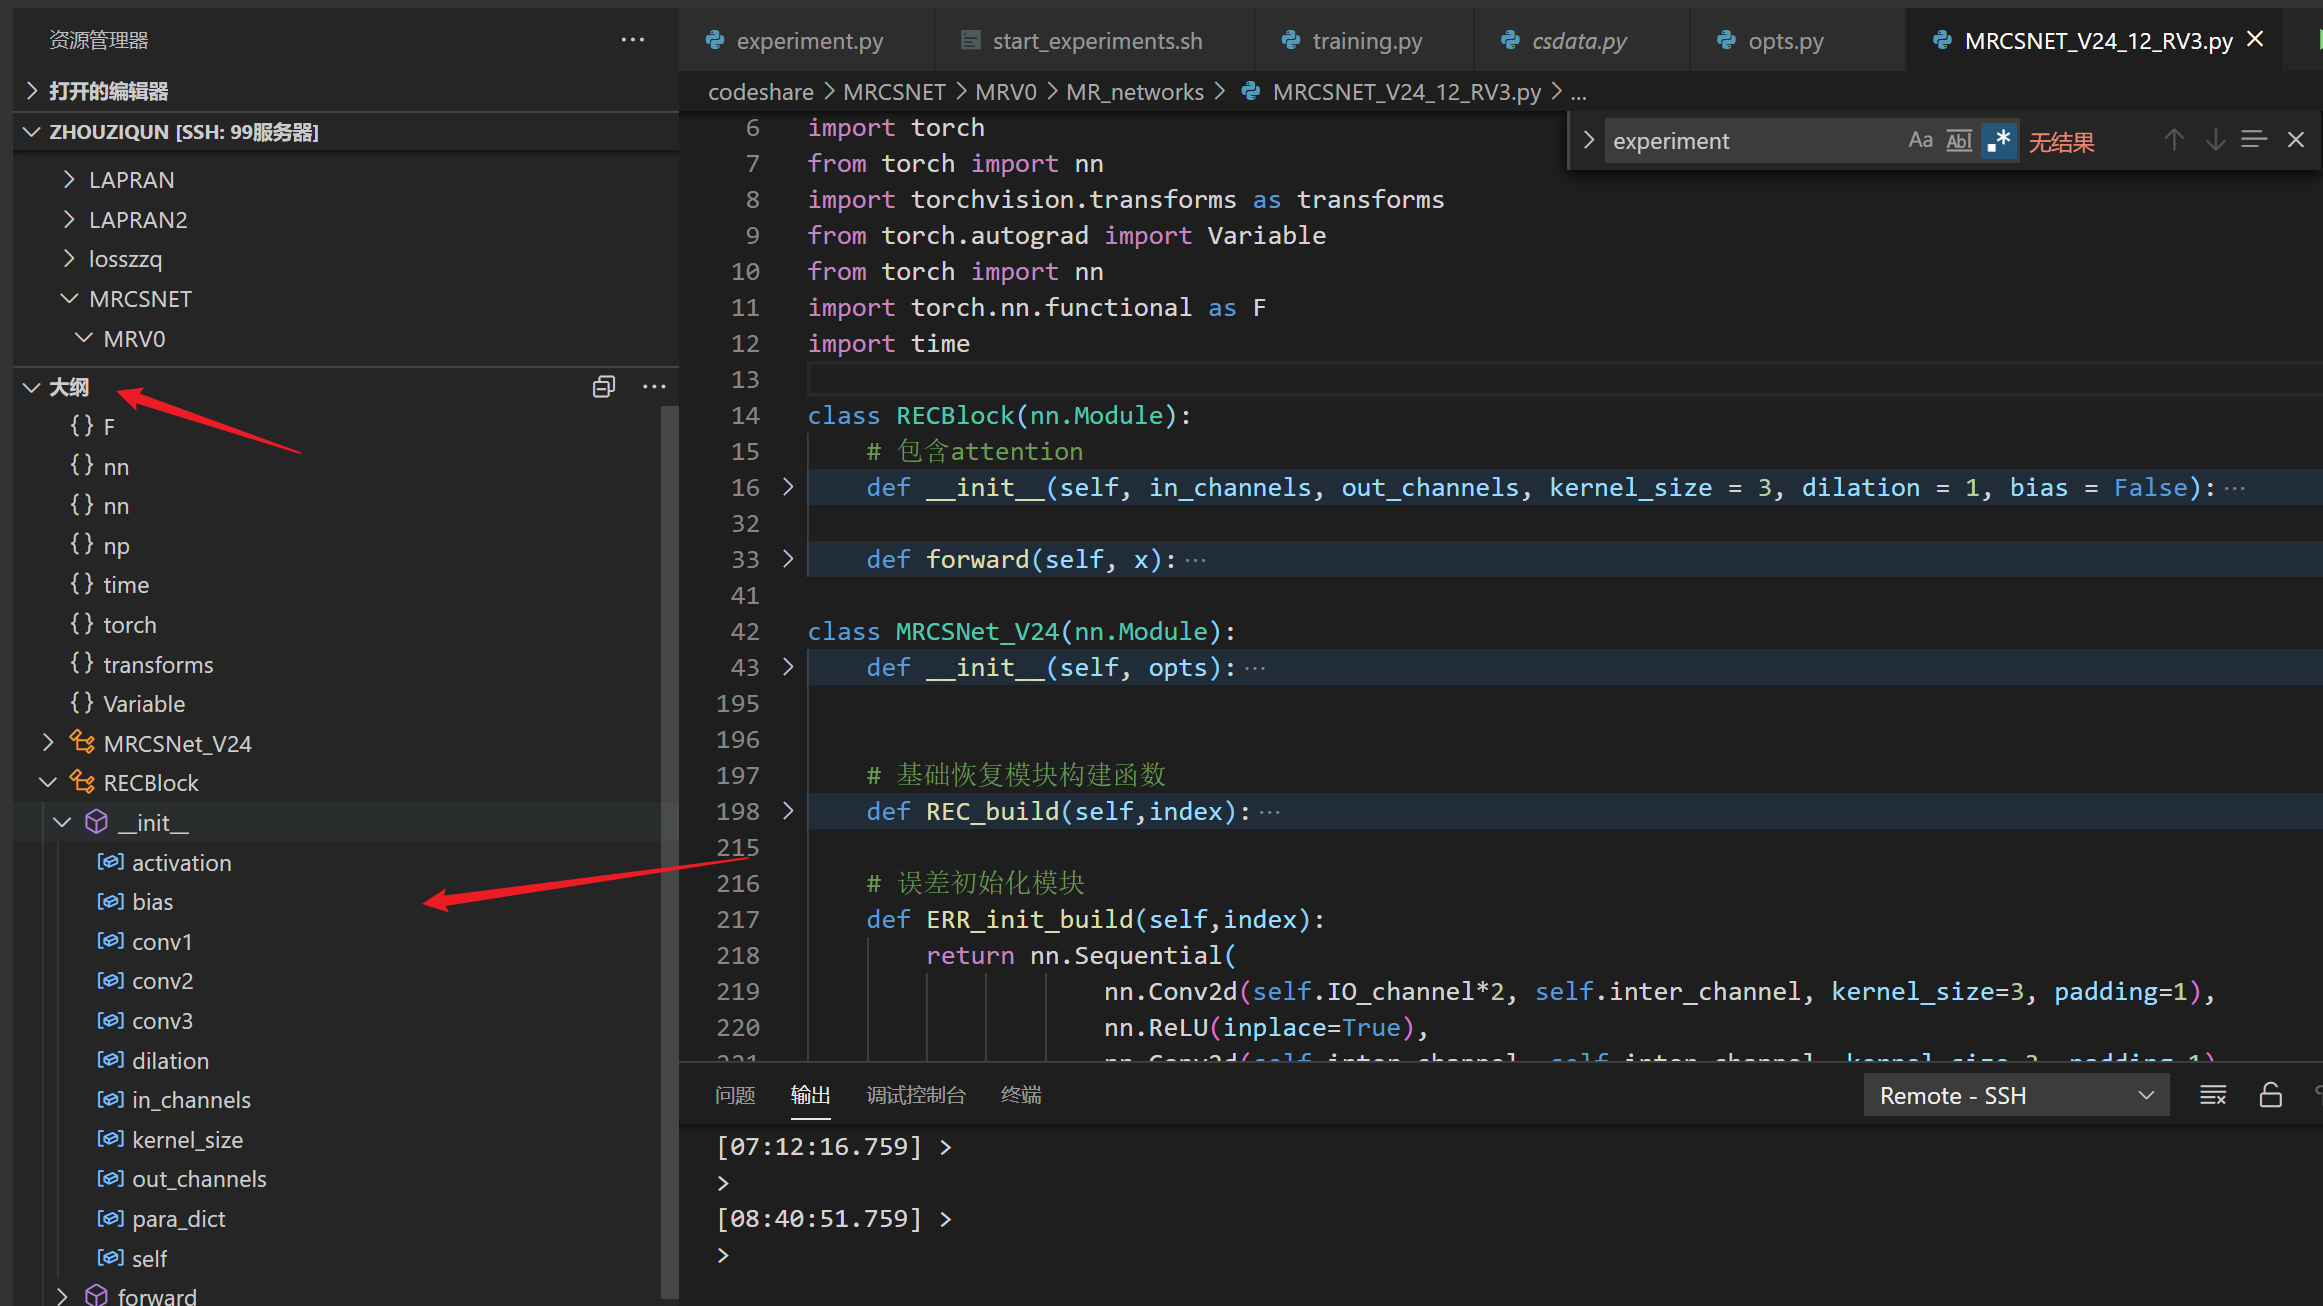Click Find in Selection icon

[2254, 141]
